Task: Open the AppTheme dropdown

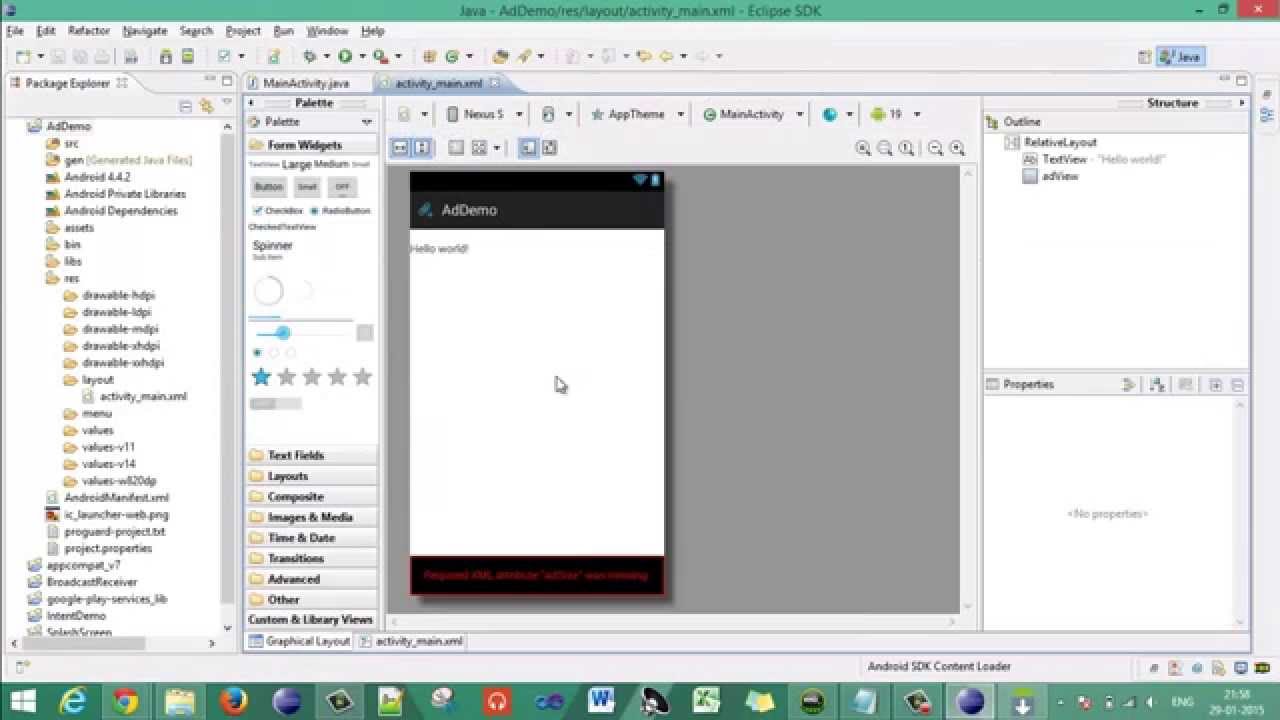Action: click(x=637, y=114)
